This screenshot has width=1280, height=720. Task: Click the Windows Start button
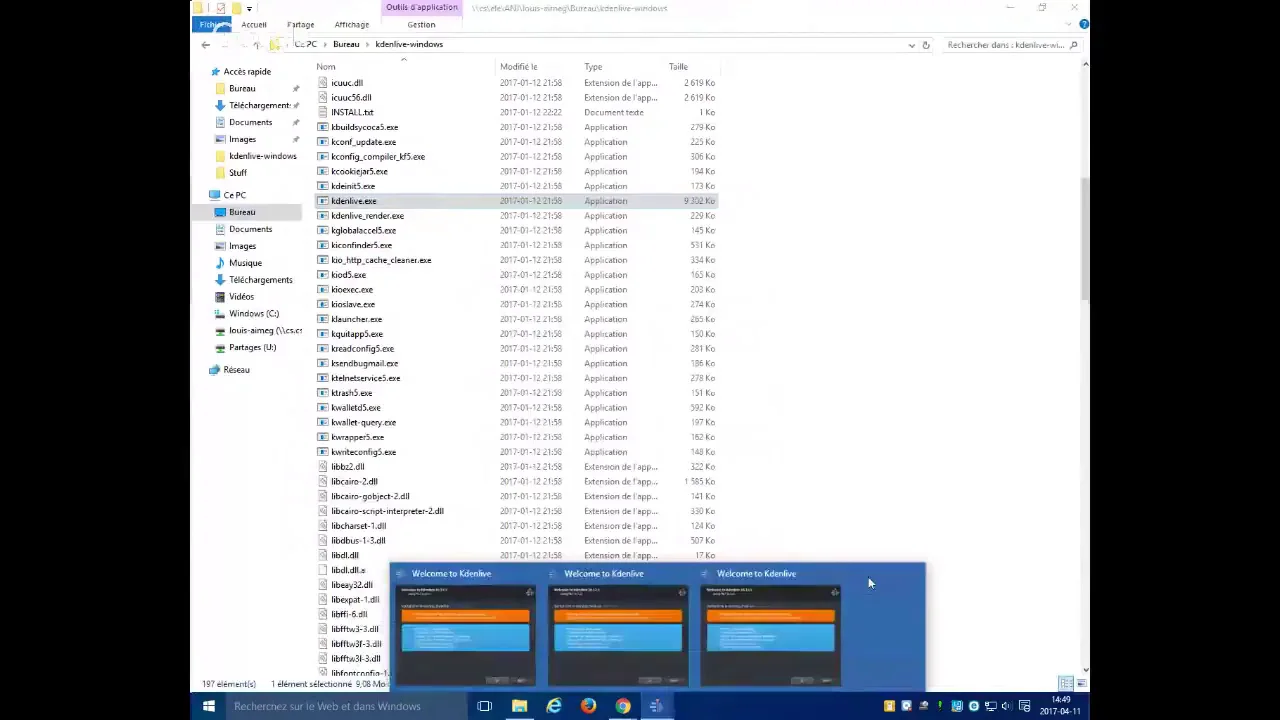tap(209, 706)
